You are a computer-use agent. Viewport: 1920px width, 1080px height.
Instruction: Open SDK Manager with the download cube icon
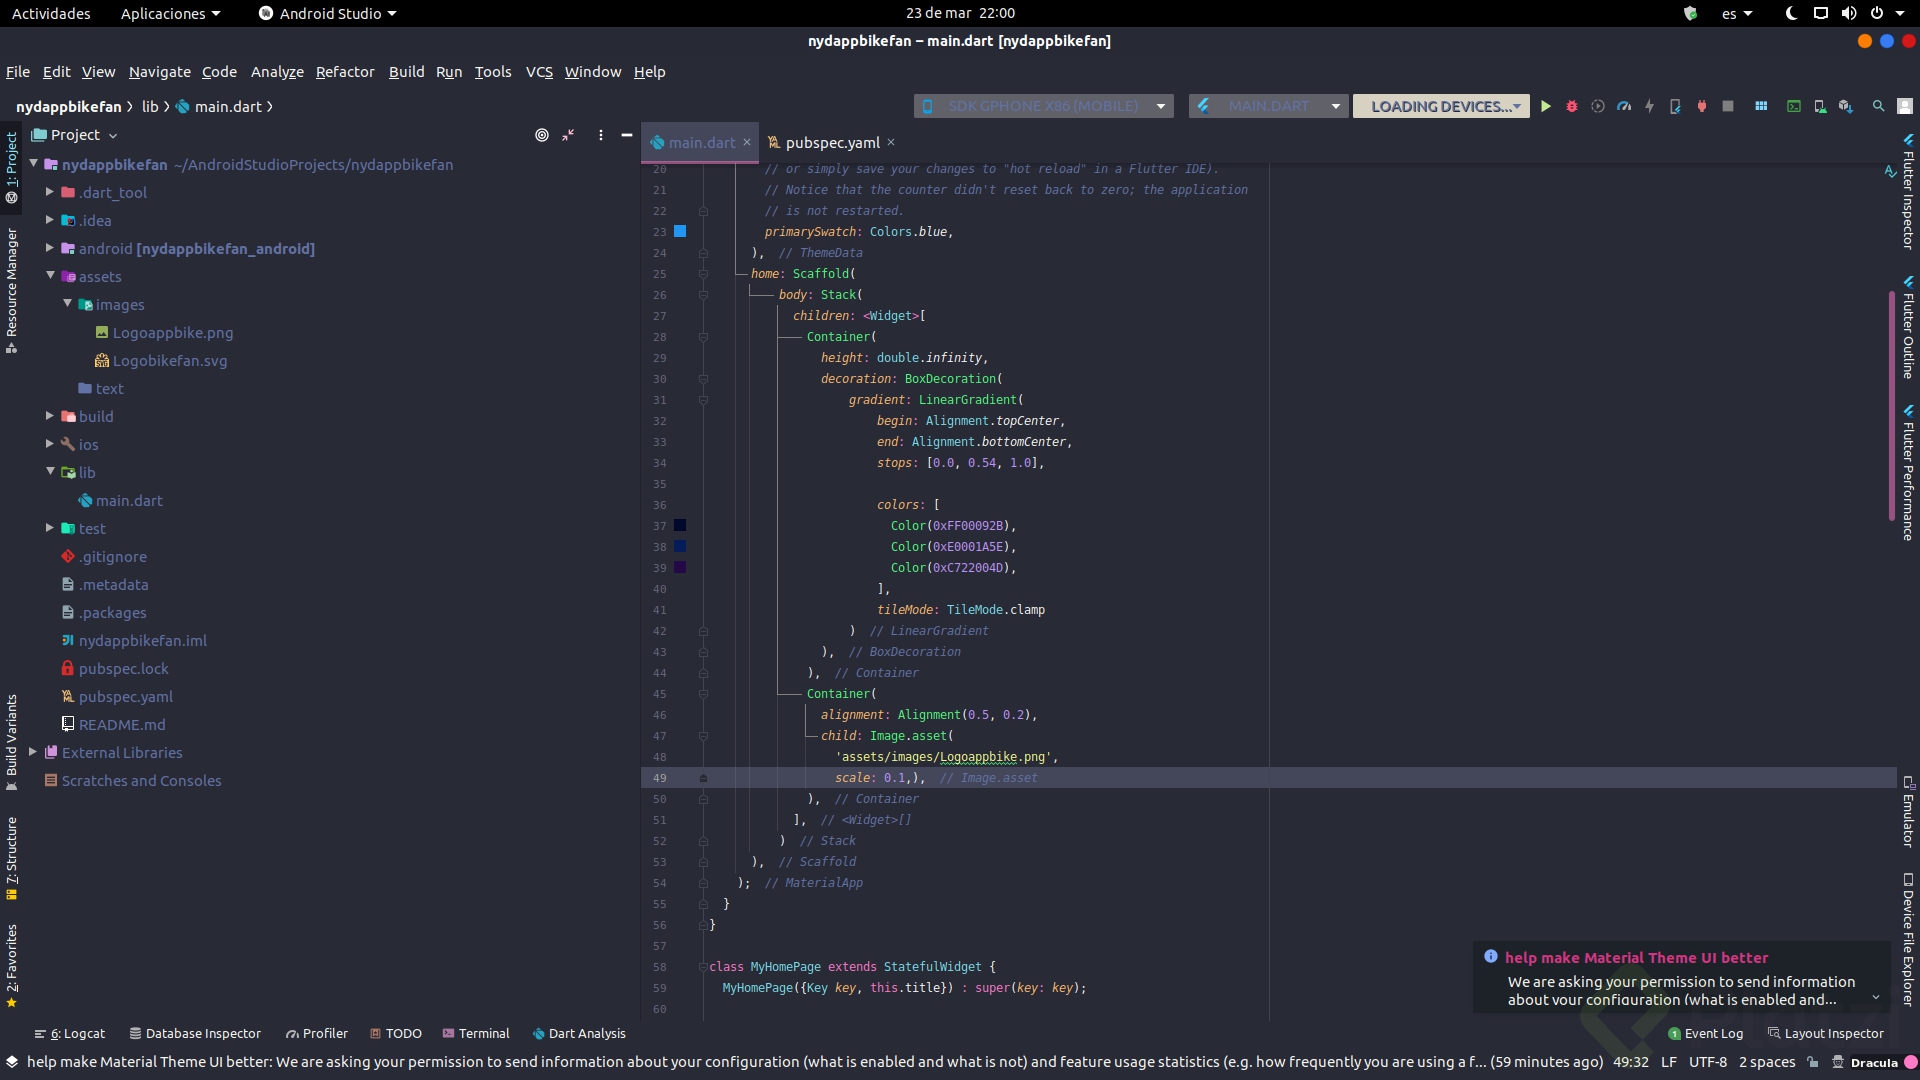pos(1846,106)
